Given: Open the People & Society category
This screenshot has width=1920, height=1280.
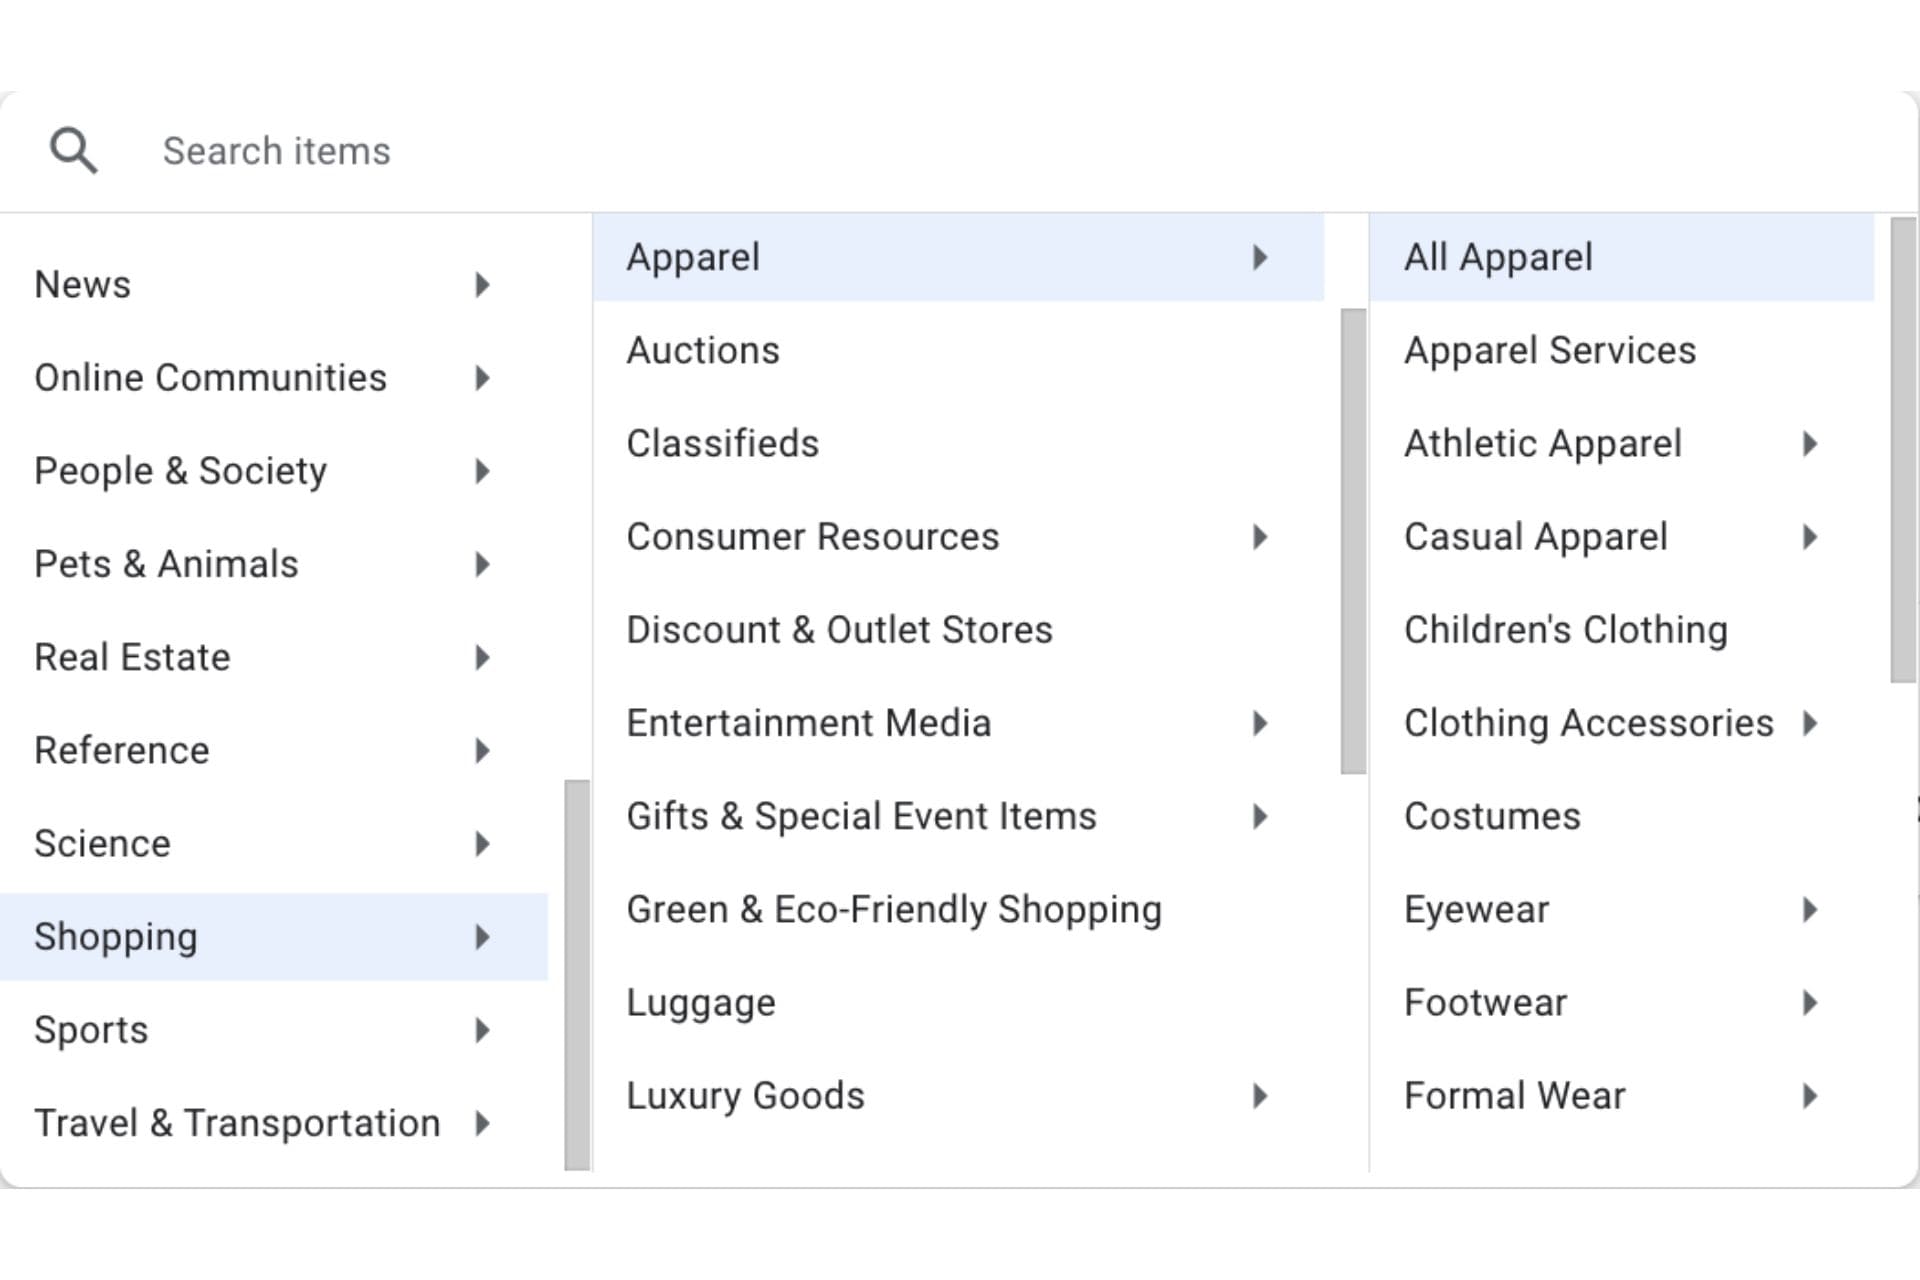Looking at the screenshot, I should pyautogui.click(x=180, y=471).
